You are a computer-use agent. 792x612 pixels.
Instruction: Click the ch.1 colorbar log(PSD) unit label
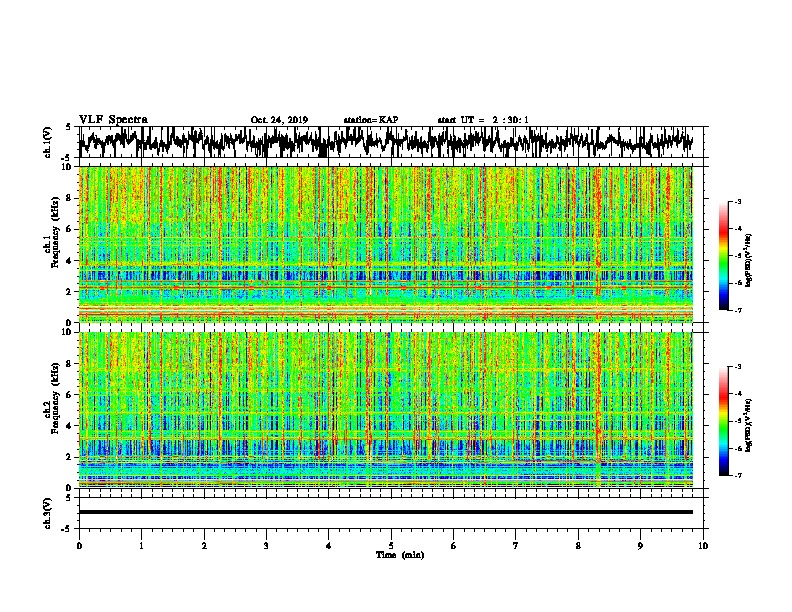click(x=748, y=260)
